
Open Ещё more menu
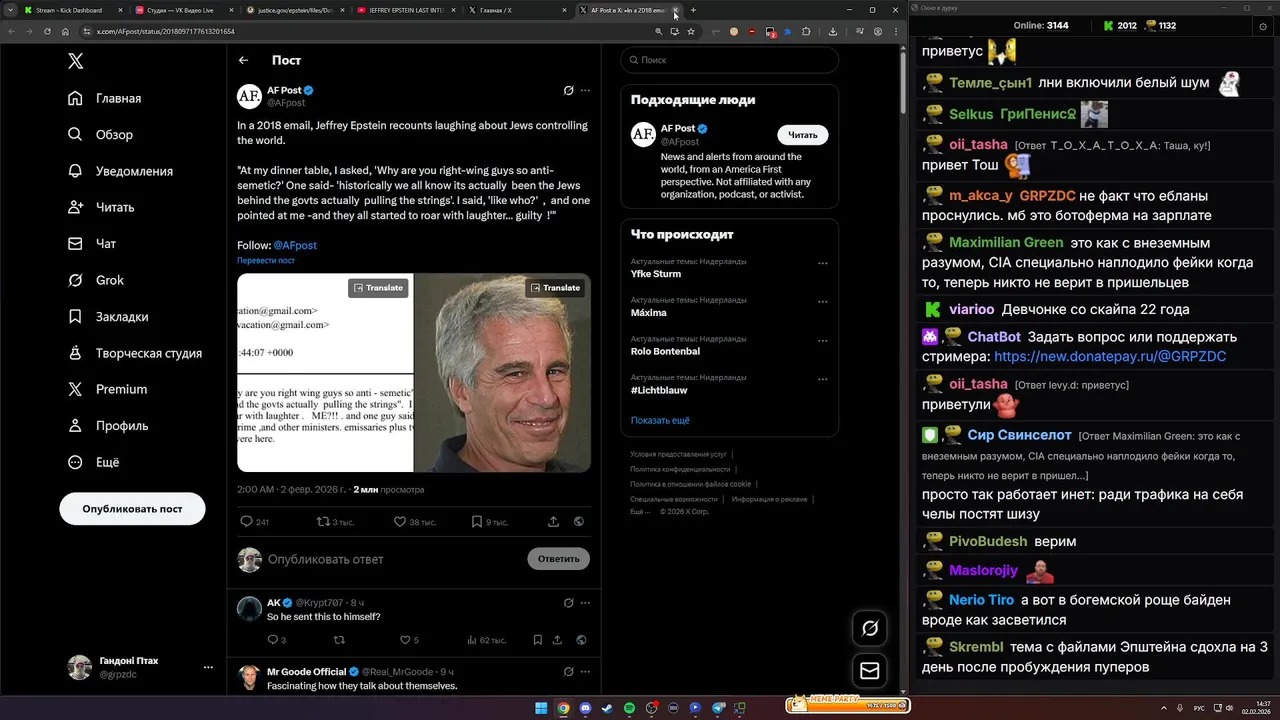tap(93, 462)
